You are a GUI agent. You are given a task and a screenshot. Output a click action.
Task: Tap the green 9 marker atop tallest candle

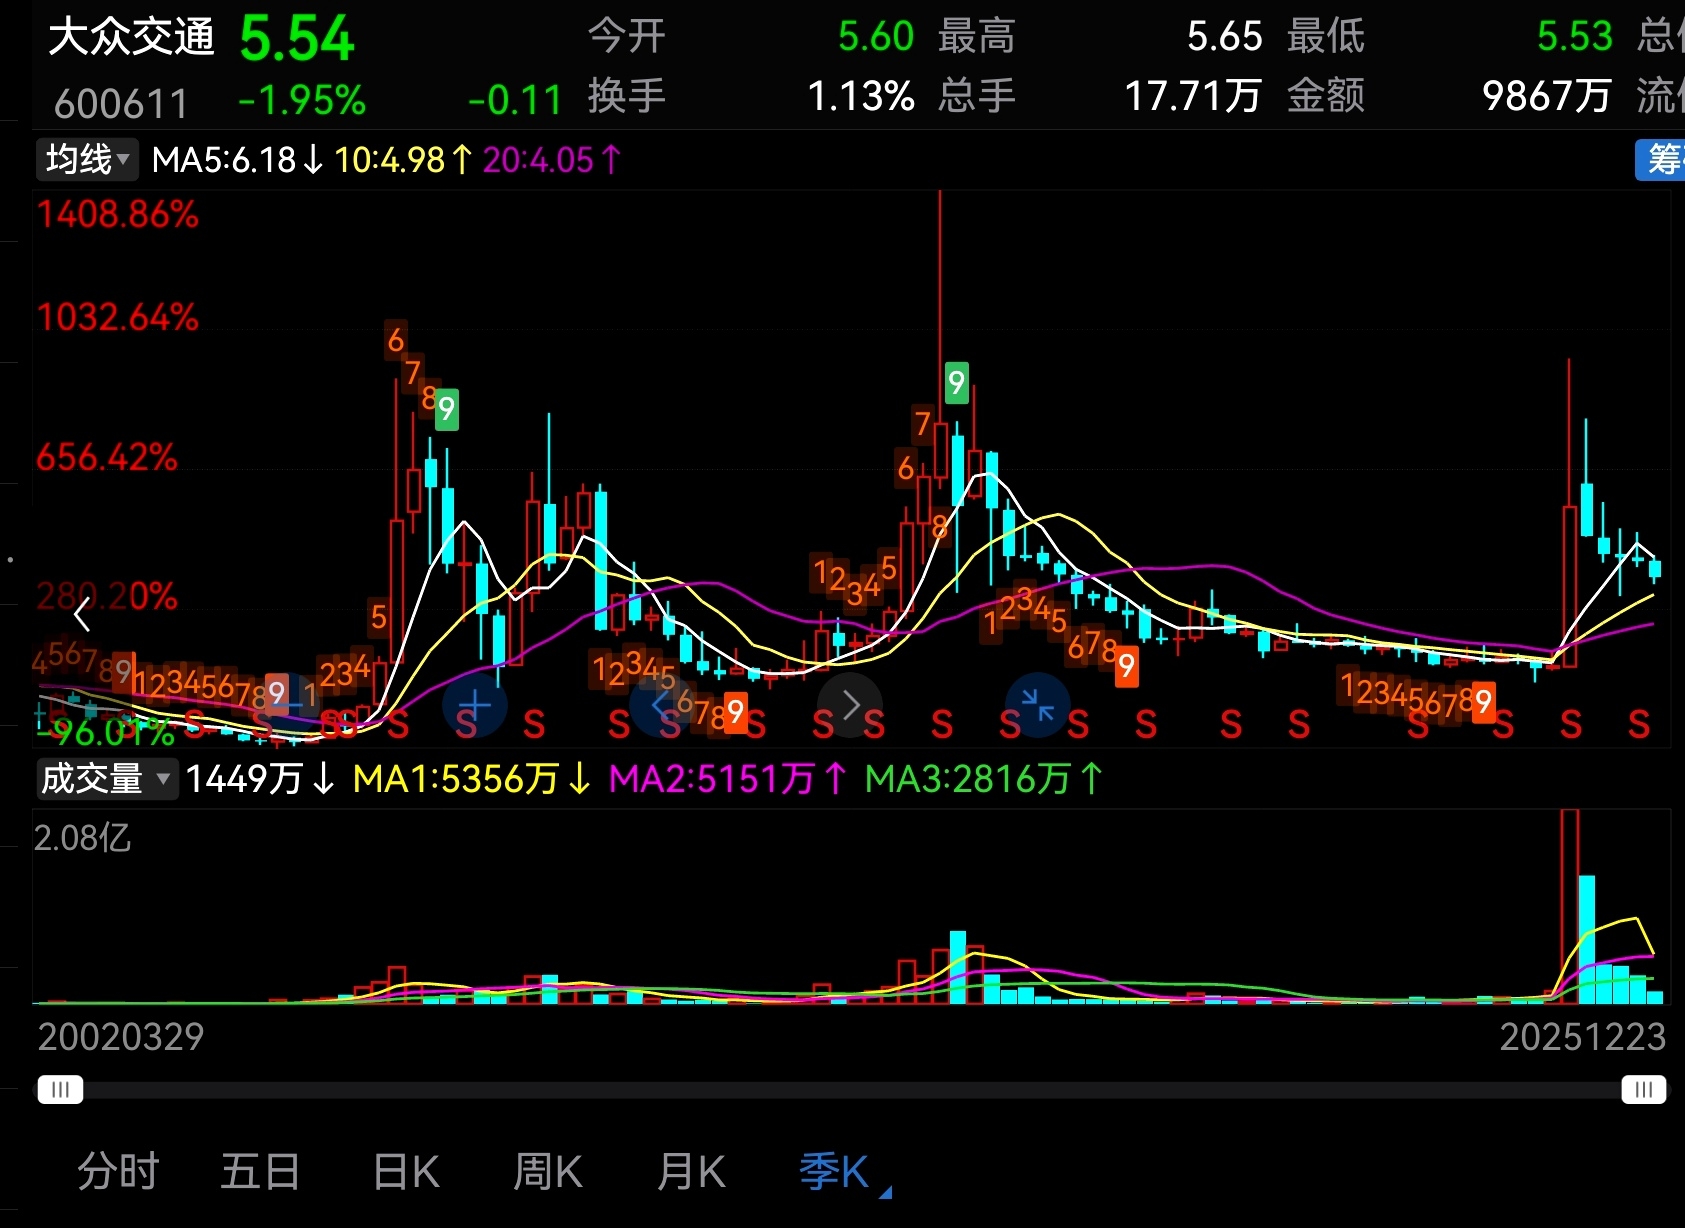pos(957,383)
